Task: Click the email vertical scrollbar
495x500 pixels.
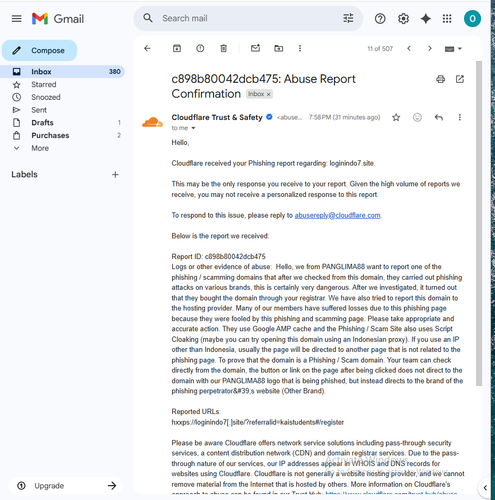Action: pos(479,223)
